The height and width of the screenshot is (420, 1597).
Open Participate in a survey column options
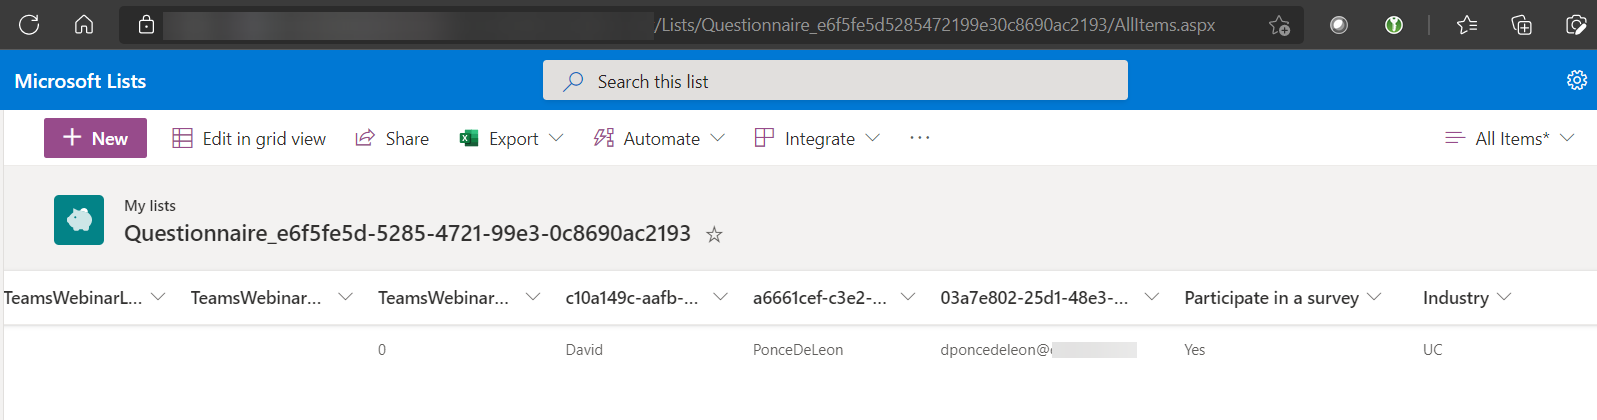[x=1282, y=297]
